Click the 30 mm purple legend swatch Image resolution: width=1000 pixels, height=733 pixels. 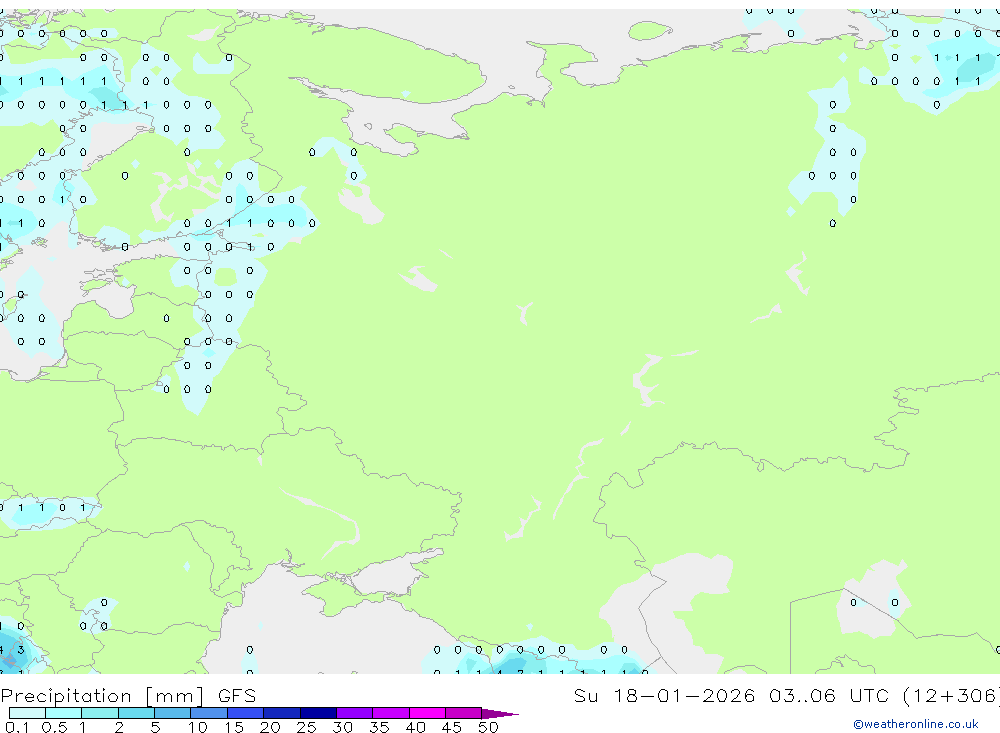click(355, 713)
